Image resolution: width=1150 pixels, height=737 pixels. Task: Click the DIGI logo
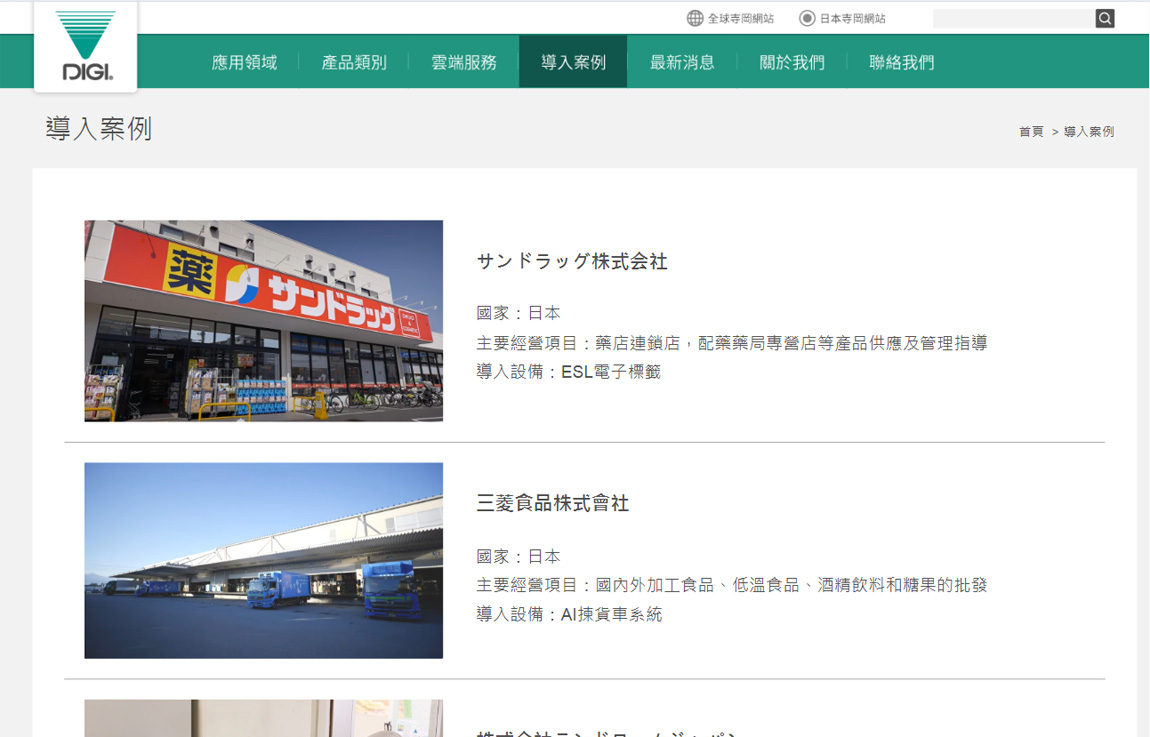(x=86, y=46)
